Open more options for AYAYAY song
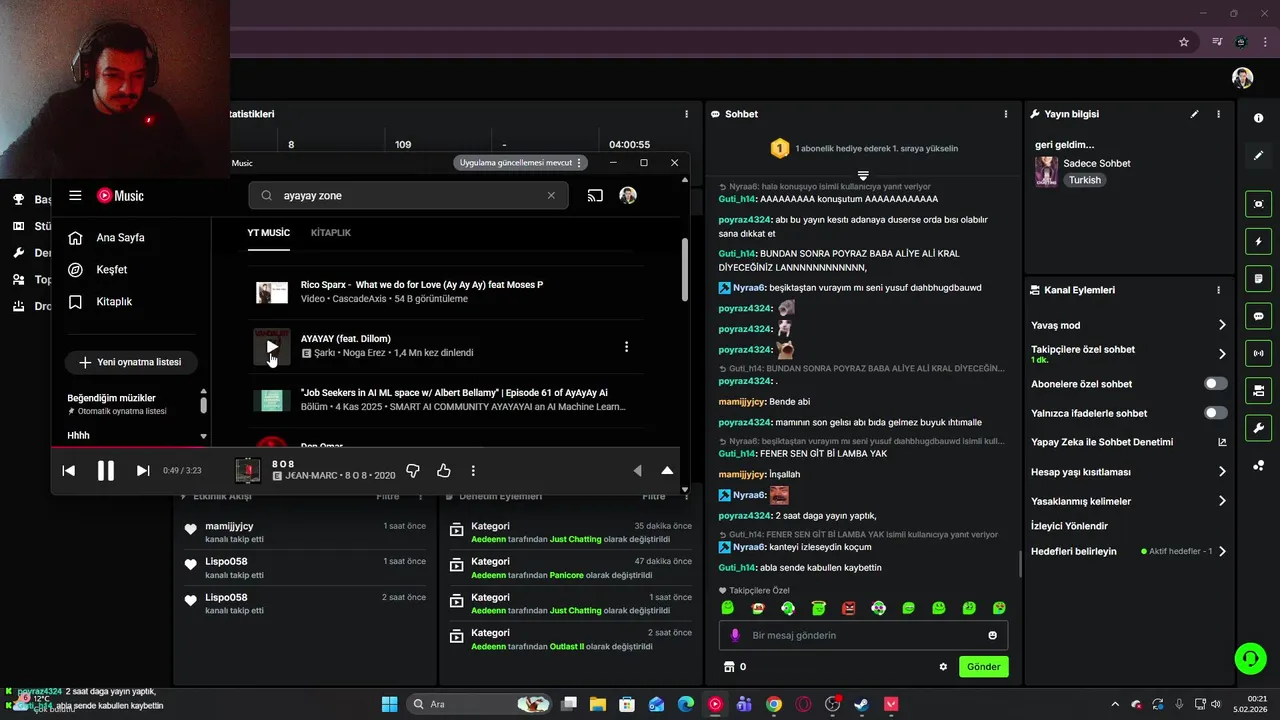The width and height of the screenshot is (1280, 720). [x=627, y=347]
